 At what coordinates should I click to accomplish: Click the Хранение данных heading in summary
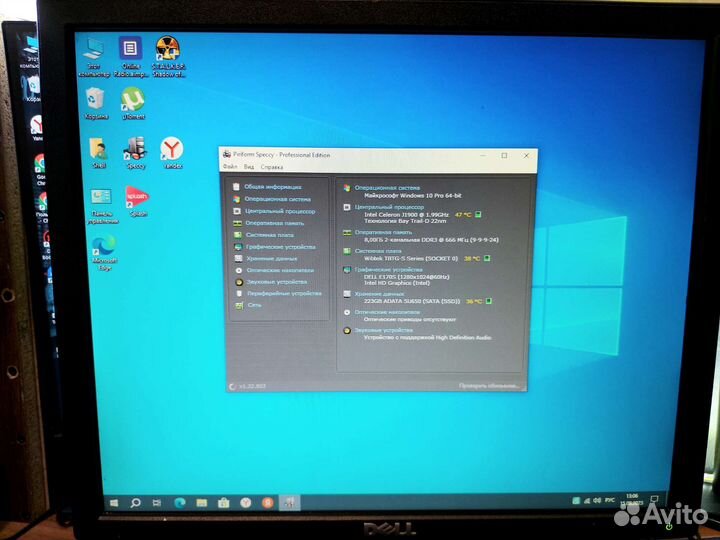(381, 294)
